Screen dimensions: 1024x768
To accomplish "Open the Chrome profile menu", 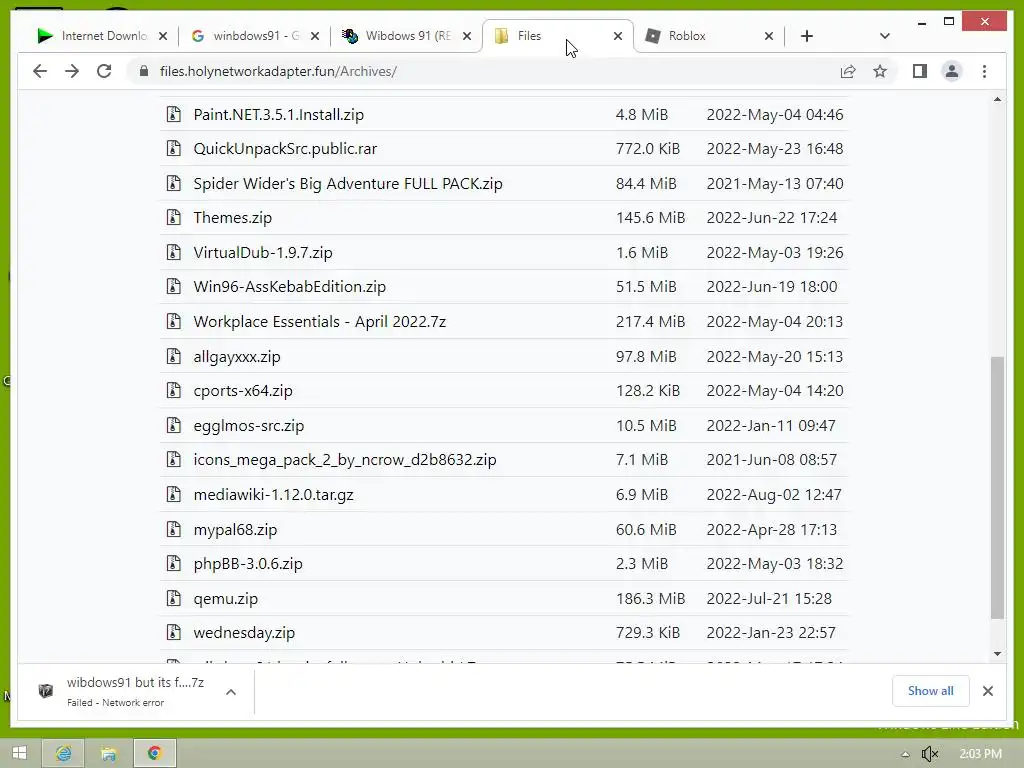I will [952, 71].
